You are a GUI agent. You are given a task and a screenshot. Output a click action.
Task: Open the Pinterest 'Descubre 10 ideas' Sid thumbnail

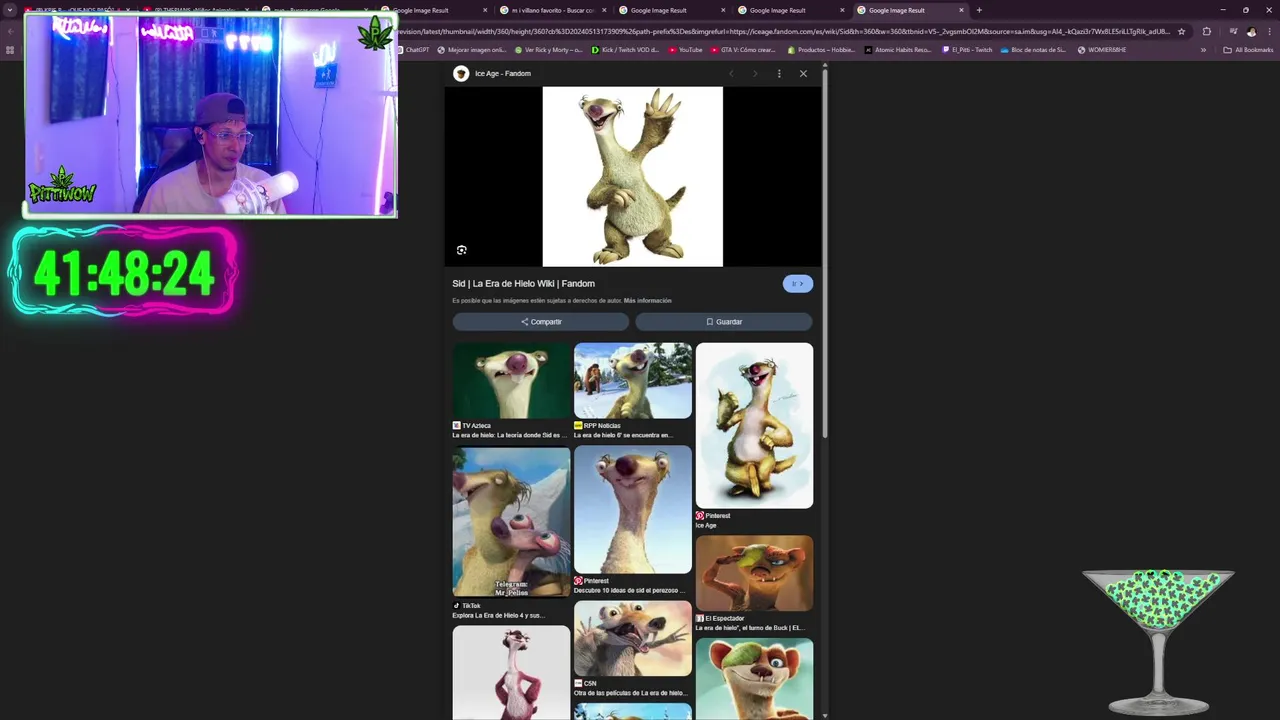[x=633, y=509]
